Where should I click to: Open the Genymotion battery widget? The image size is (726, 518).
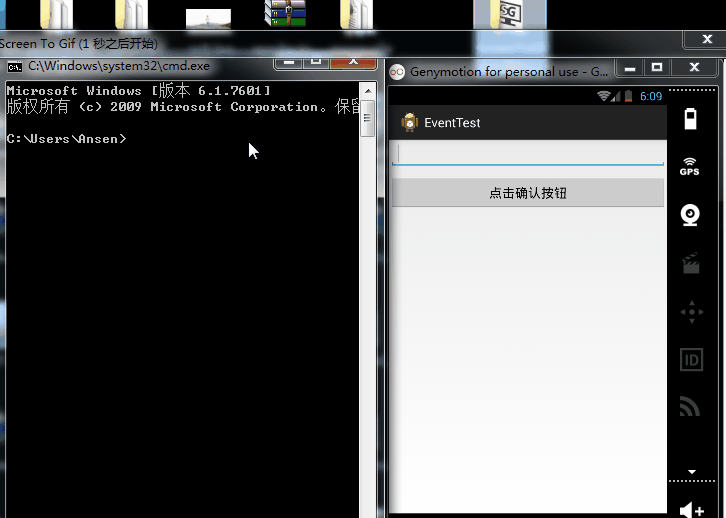pos(690,119)
